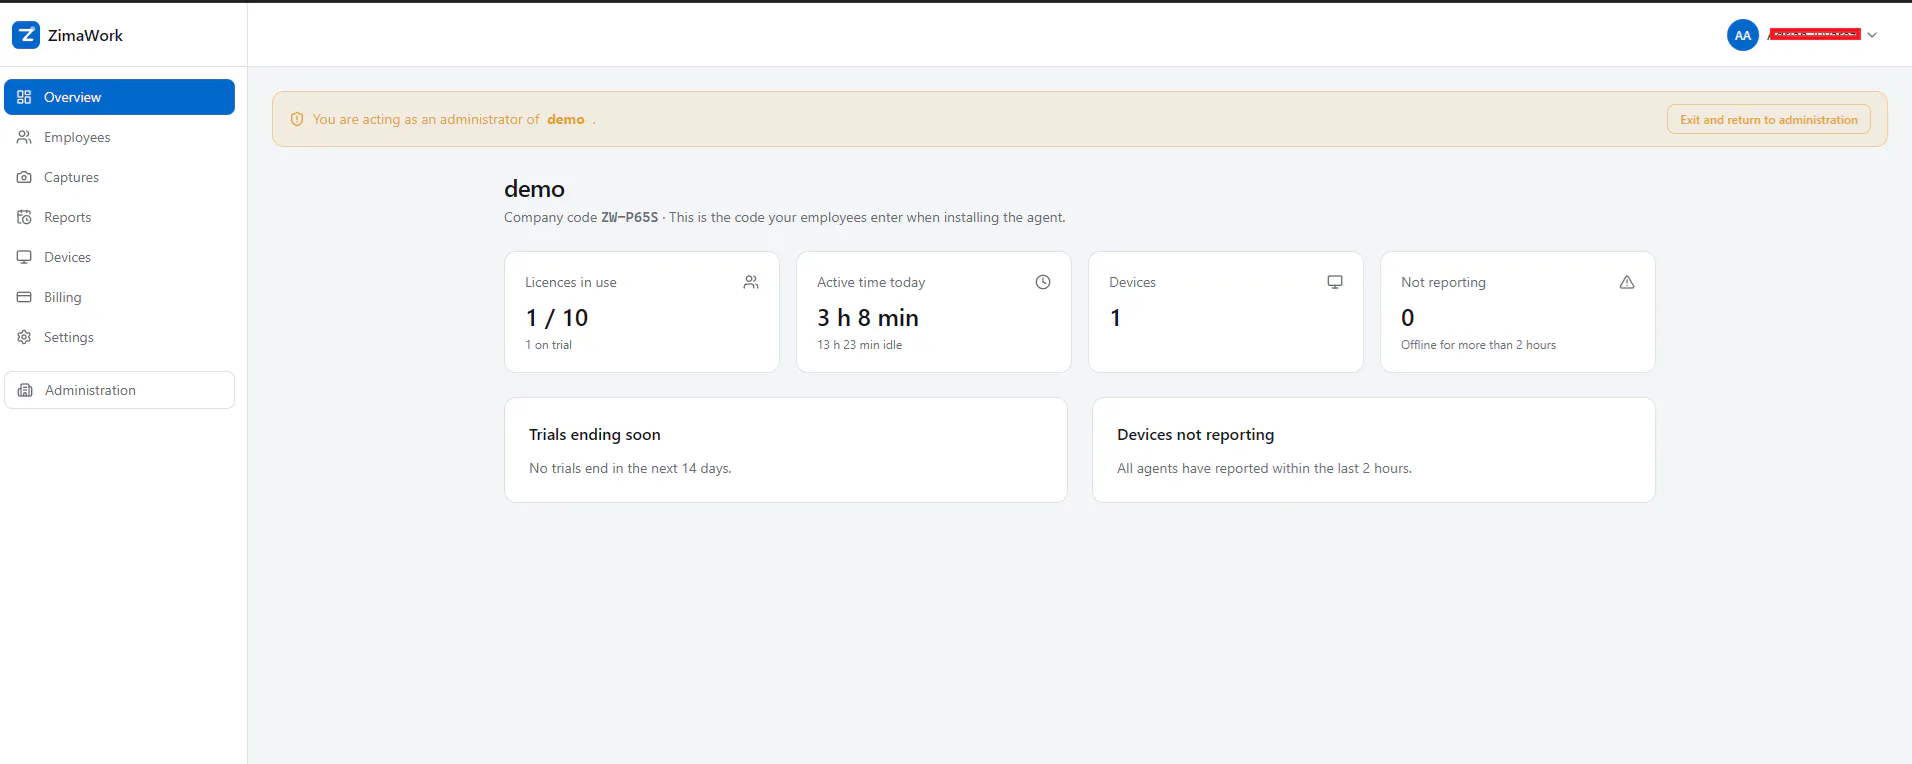Viewport: 1912px width, 764px height.
Task: Click the Not reporting count 0
Action: (x=1408, y=318)
